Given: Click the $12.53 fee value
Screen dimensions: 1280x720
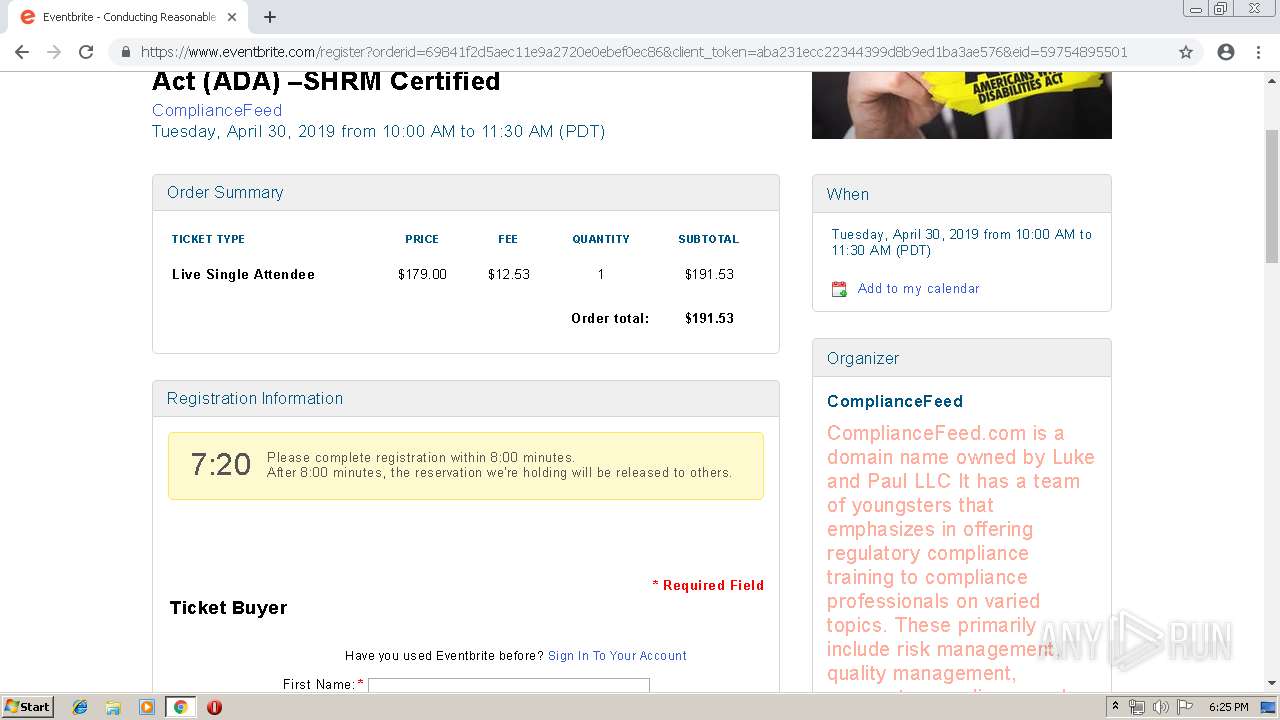Looking at the screenshot, I should (509, 274).
